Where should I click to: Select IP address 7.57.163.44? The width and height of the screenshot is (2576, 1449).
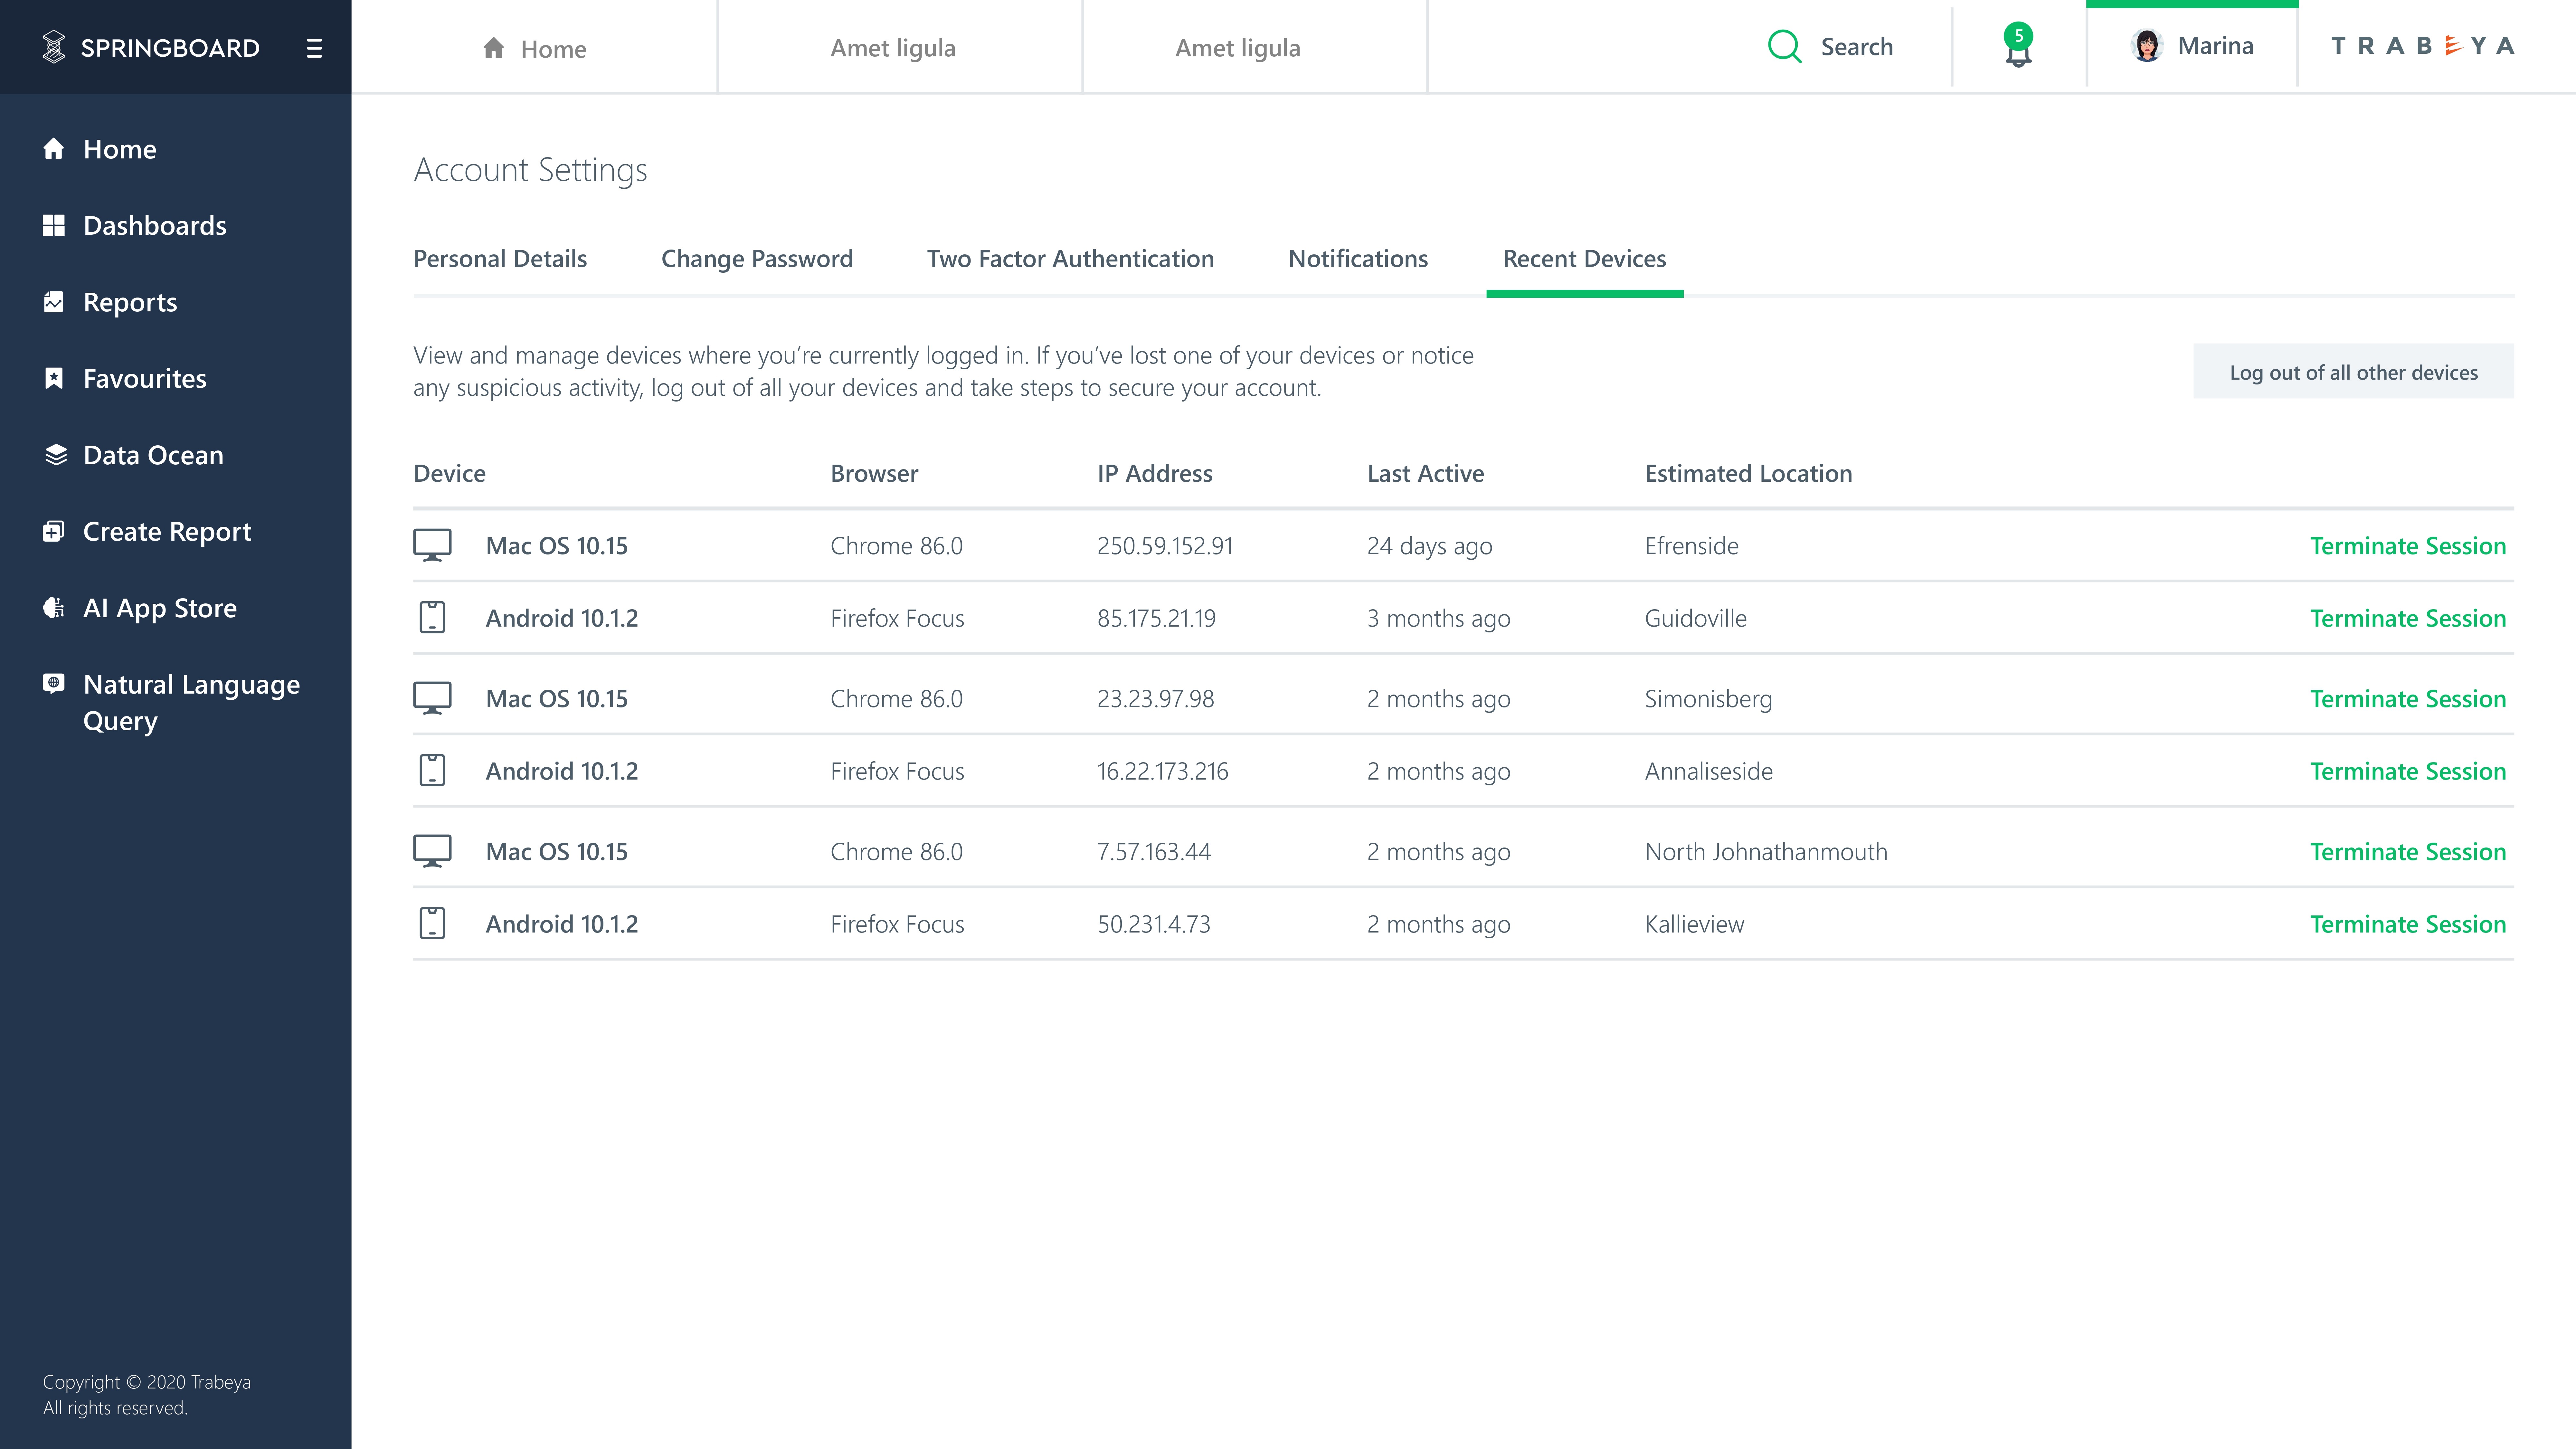[x=1154, y=852]
